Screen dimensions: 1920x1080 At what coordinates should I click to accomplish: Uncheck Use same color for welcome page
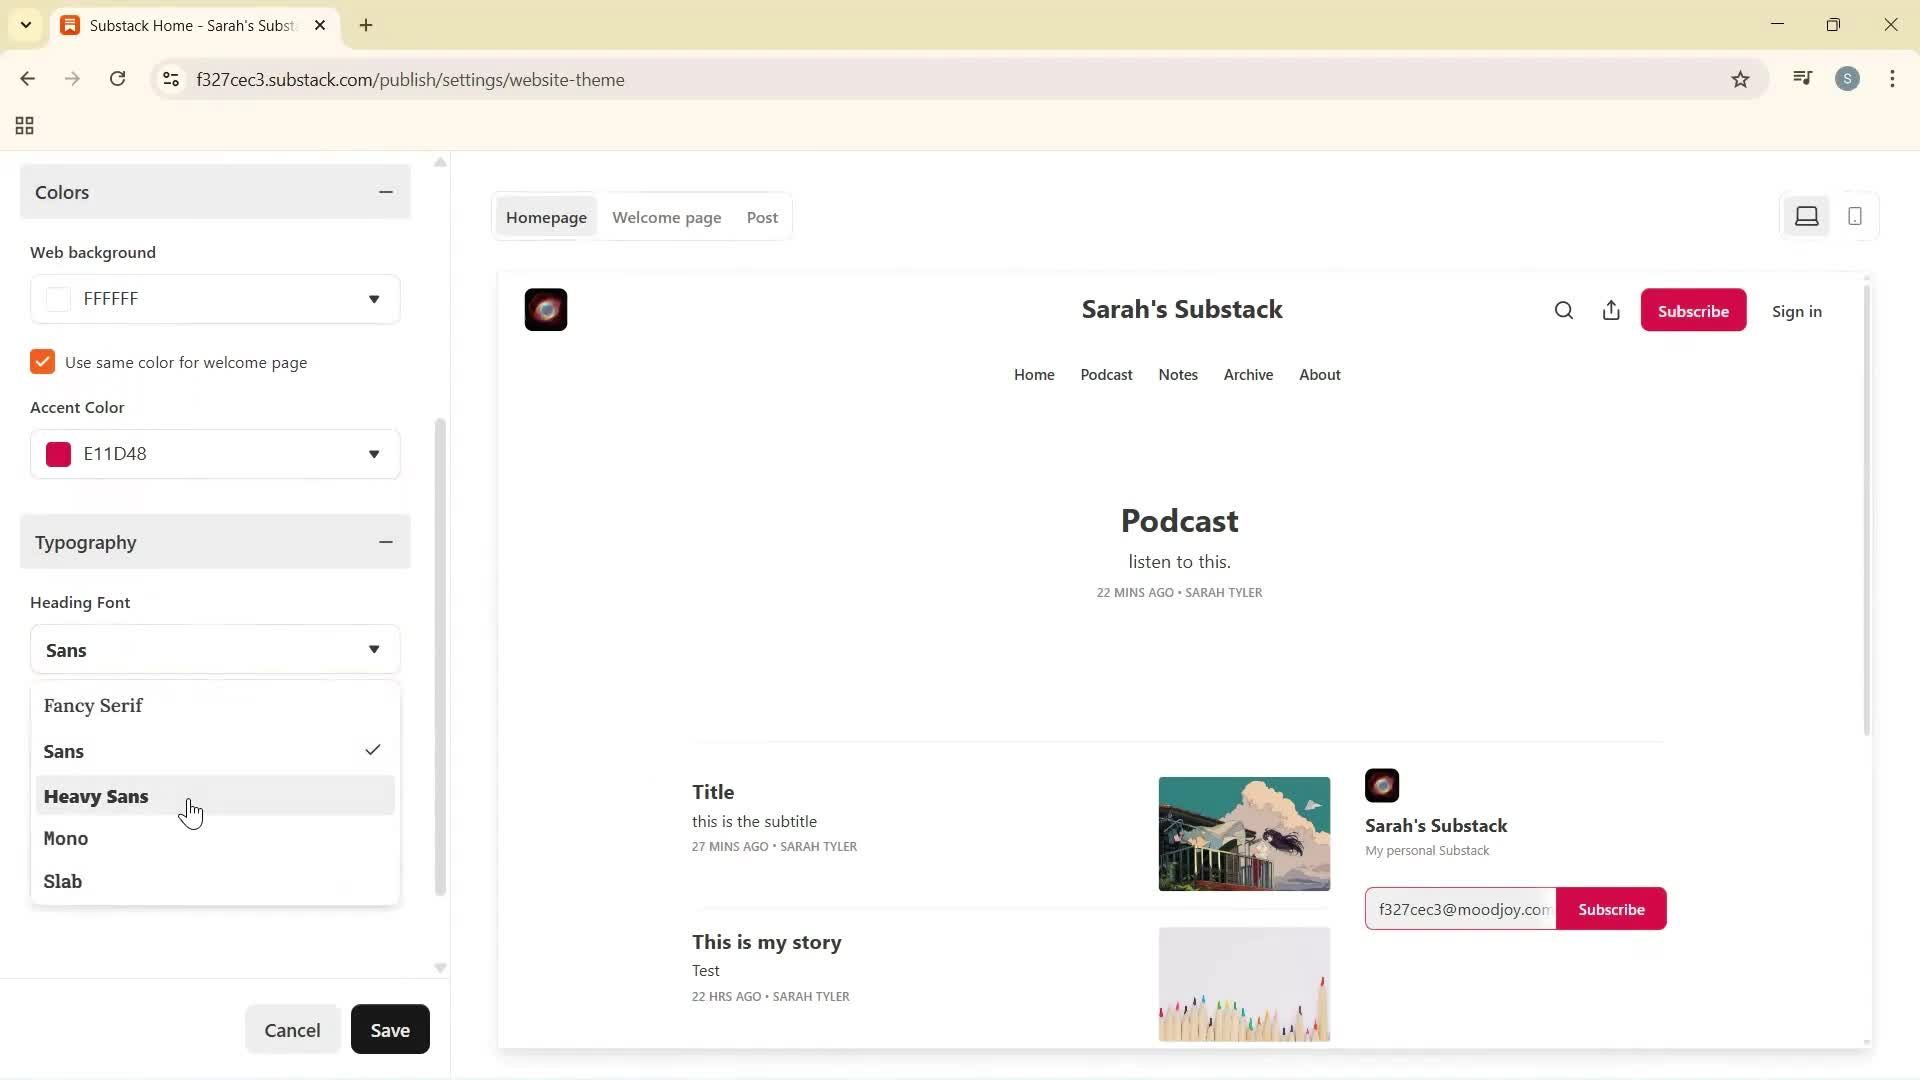coord(42,362)
